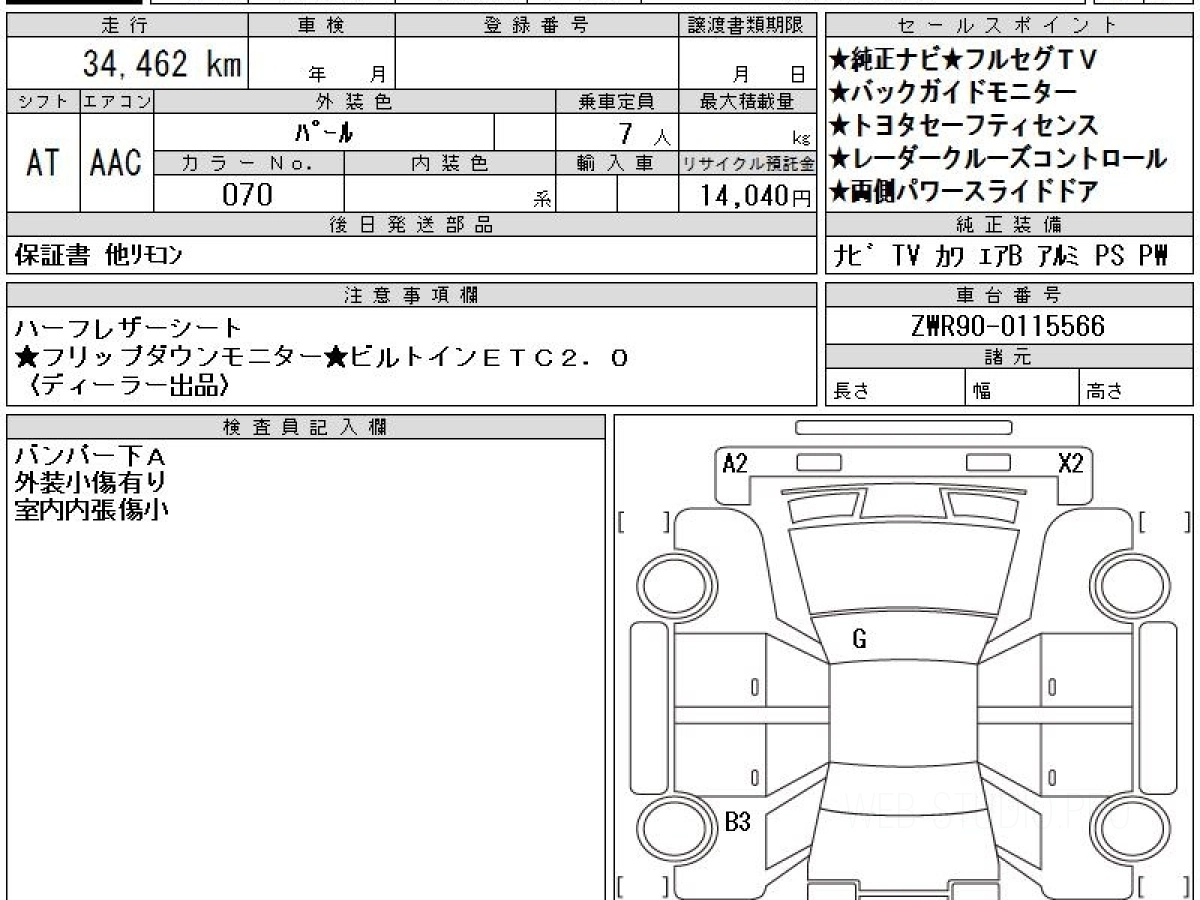Click the ★バックガイドモニター line
This screenshot has width=1200, height=900.
[x=953, y=93]
